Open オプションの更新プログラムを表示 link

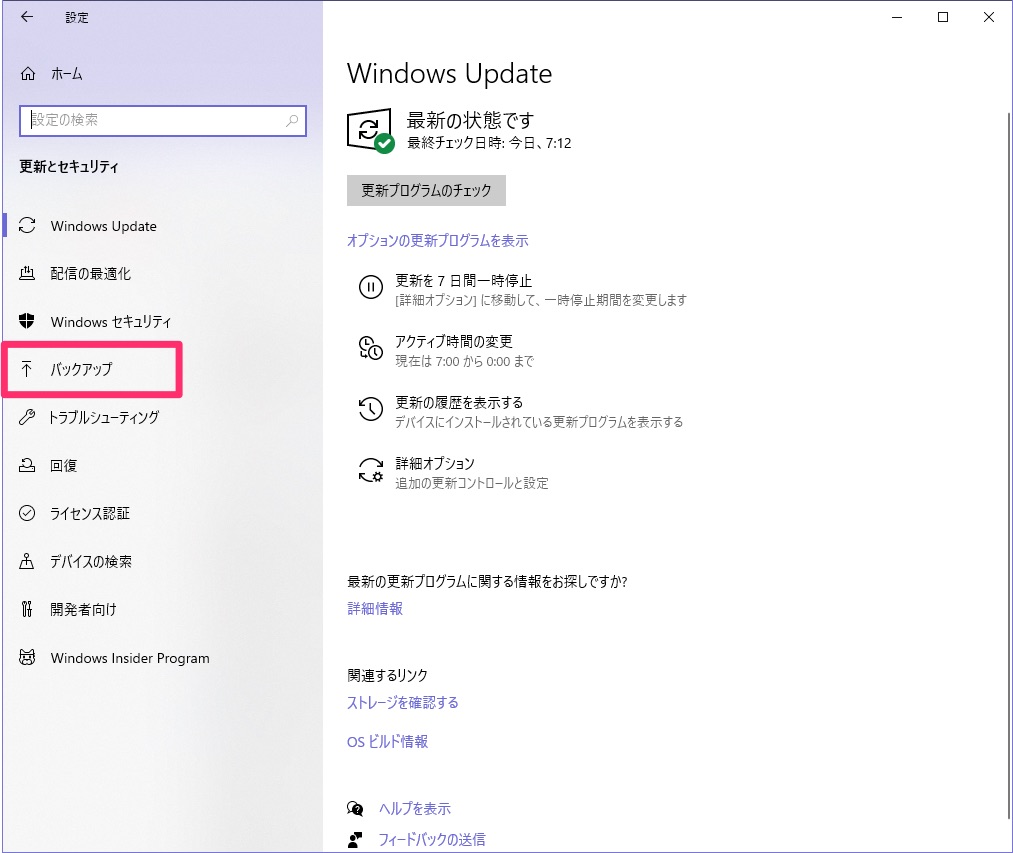437,241
